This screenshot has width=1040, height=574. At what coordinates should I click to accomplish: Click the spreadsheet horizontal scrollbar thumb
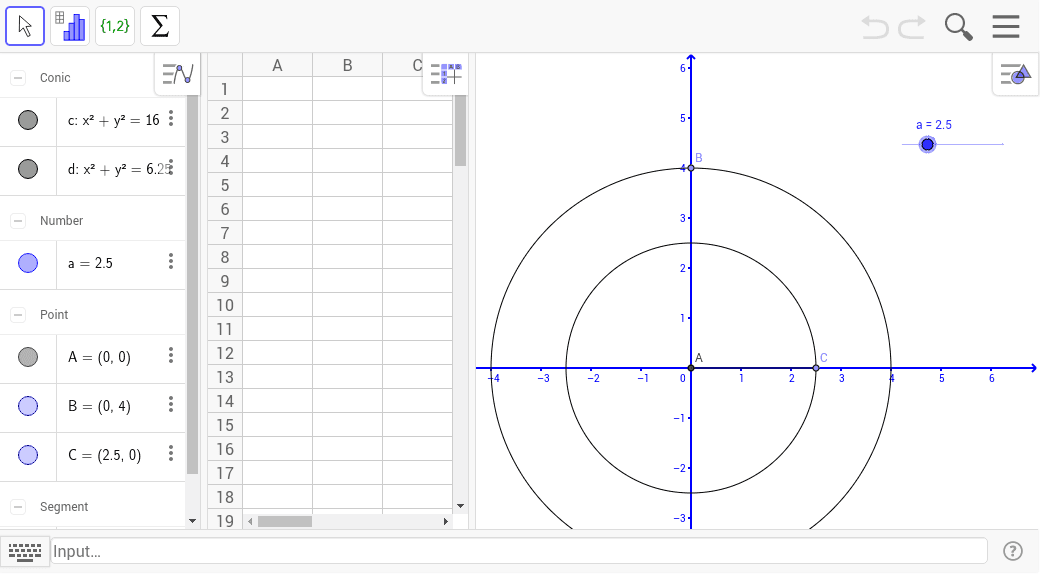[285, 522]
